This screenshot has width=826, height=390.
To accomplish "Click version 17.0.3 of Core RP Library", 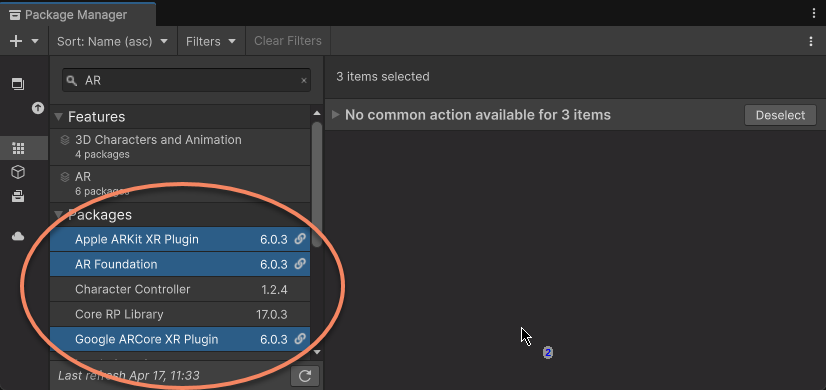I will pyautogui.click(x=271, y=315).
